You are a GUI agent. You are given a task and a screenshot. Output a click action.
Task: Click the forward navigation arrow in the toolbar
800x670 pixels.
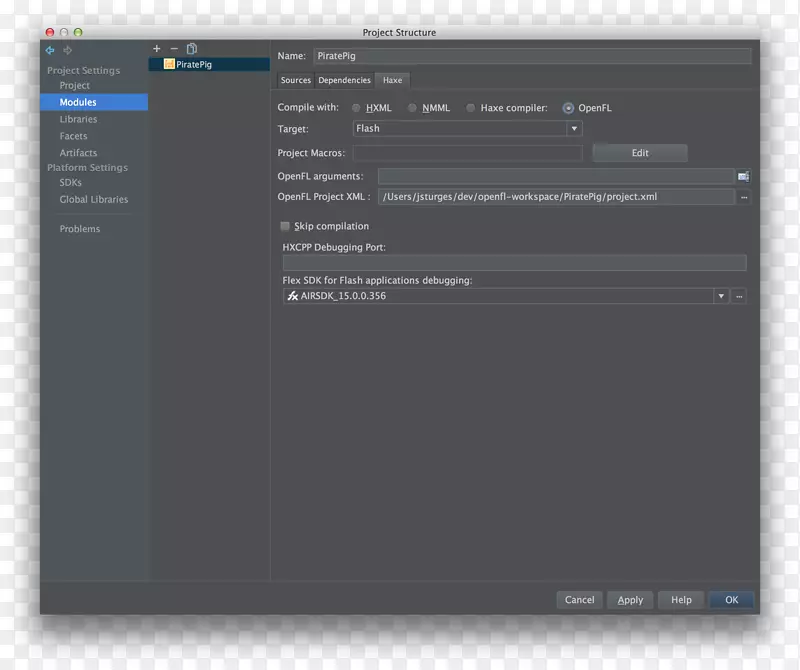pos(67,49)
